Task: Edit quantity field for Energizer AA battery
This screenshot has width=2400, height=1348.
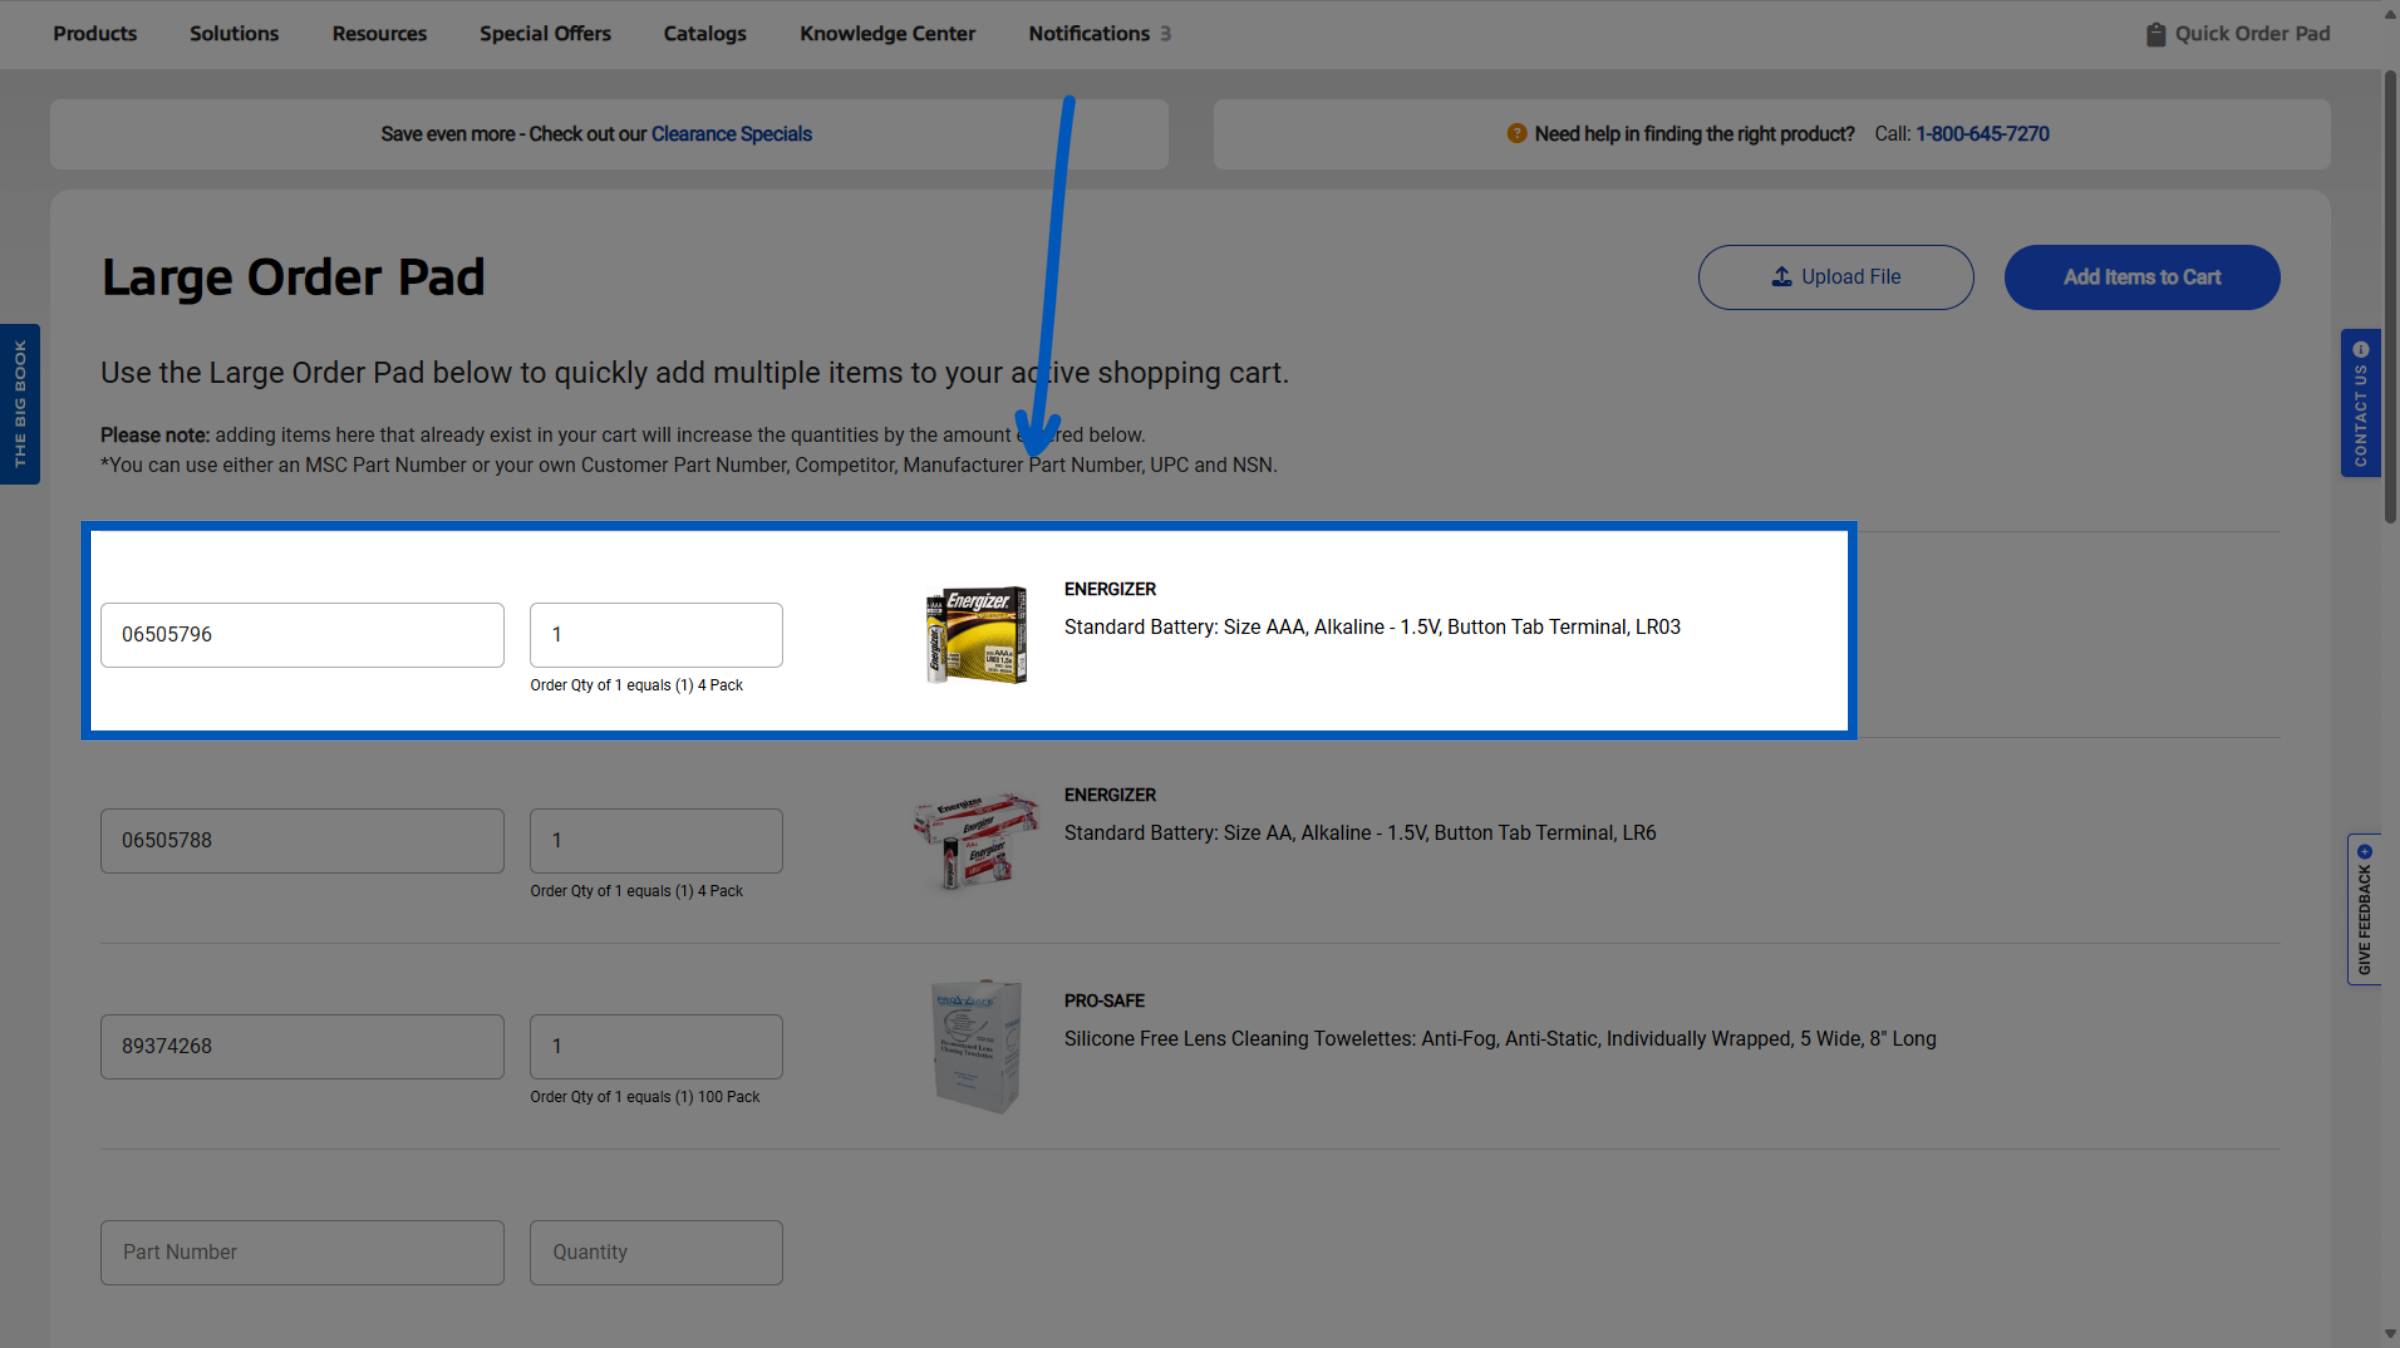Action: (x=656, y=841)
